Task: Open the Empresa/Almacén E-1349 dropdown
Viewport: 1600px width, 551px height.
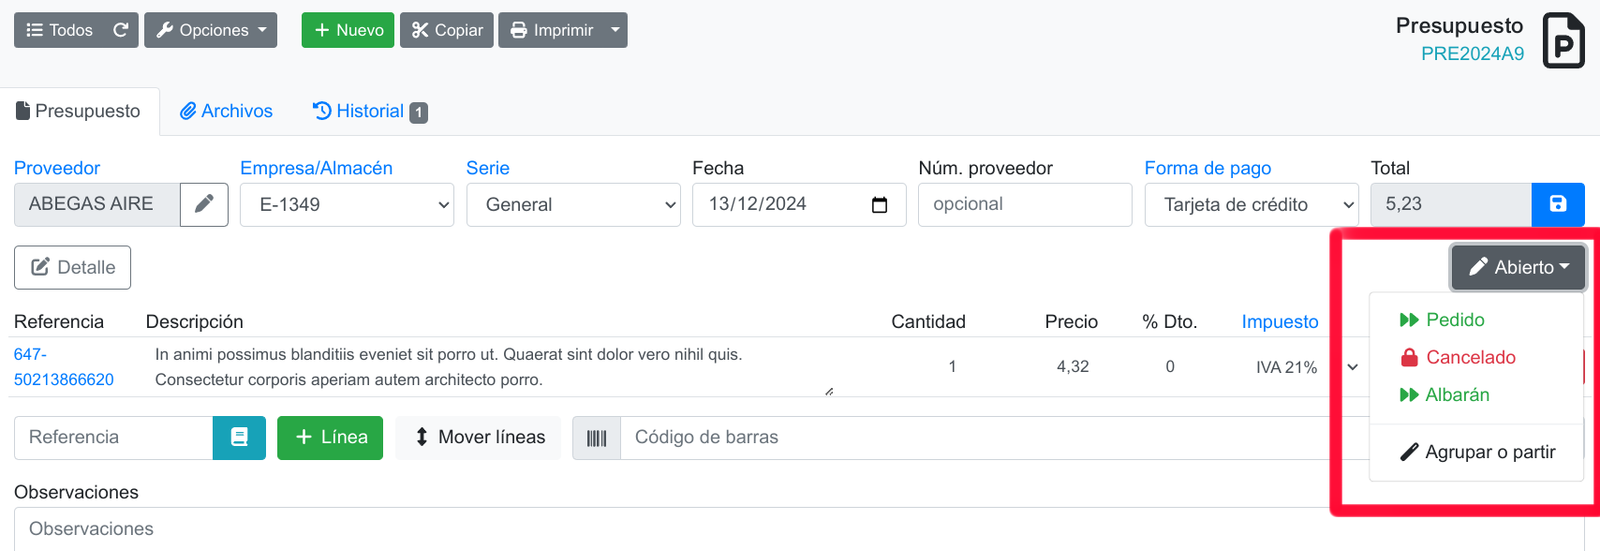Action: coord(347,204)
